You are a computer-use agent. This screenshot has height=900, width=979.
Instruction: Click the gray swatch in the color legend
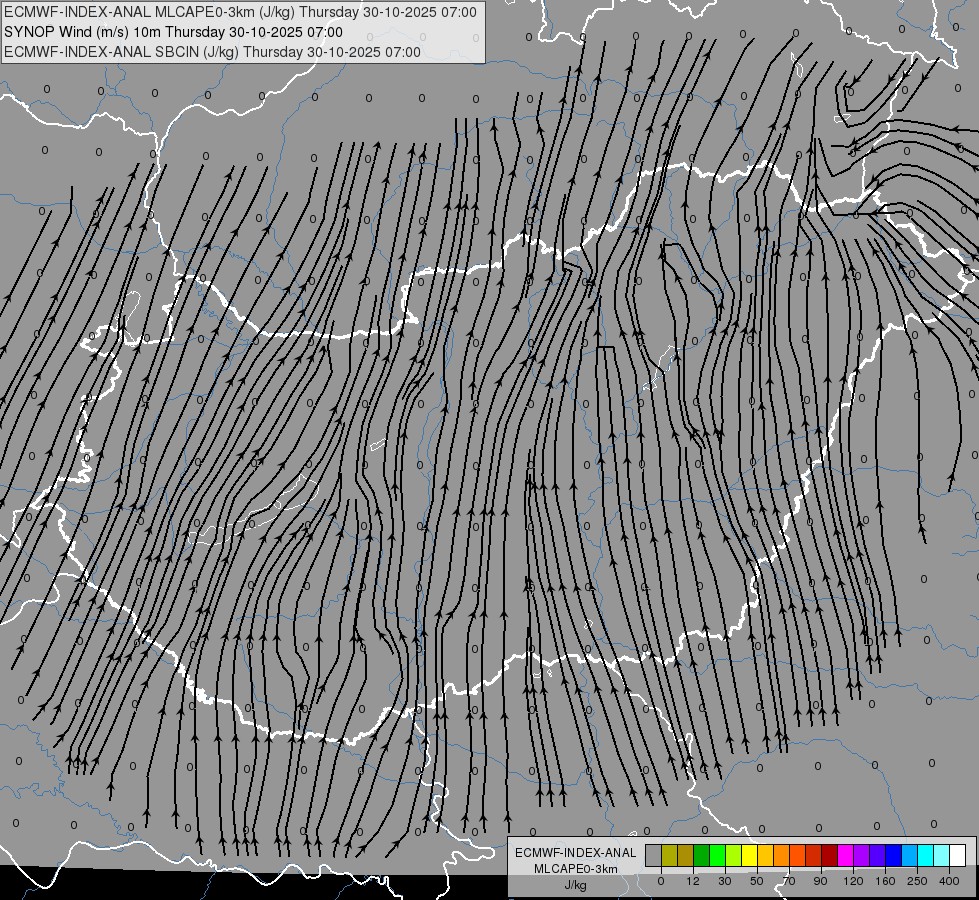(654, 855)
